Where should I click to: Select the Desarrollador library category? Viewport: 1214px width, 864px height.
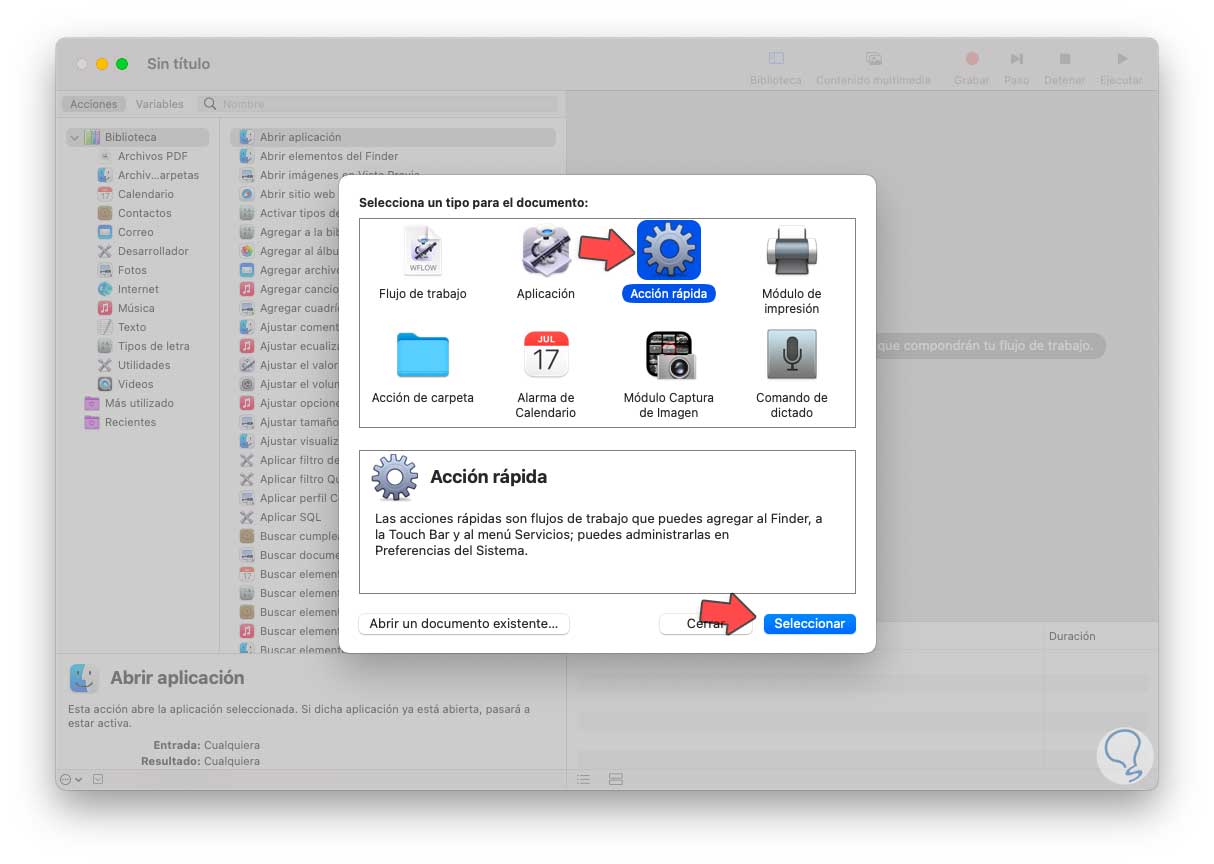point(153,251)
